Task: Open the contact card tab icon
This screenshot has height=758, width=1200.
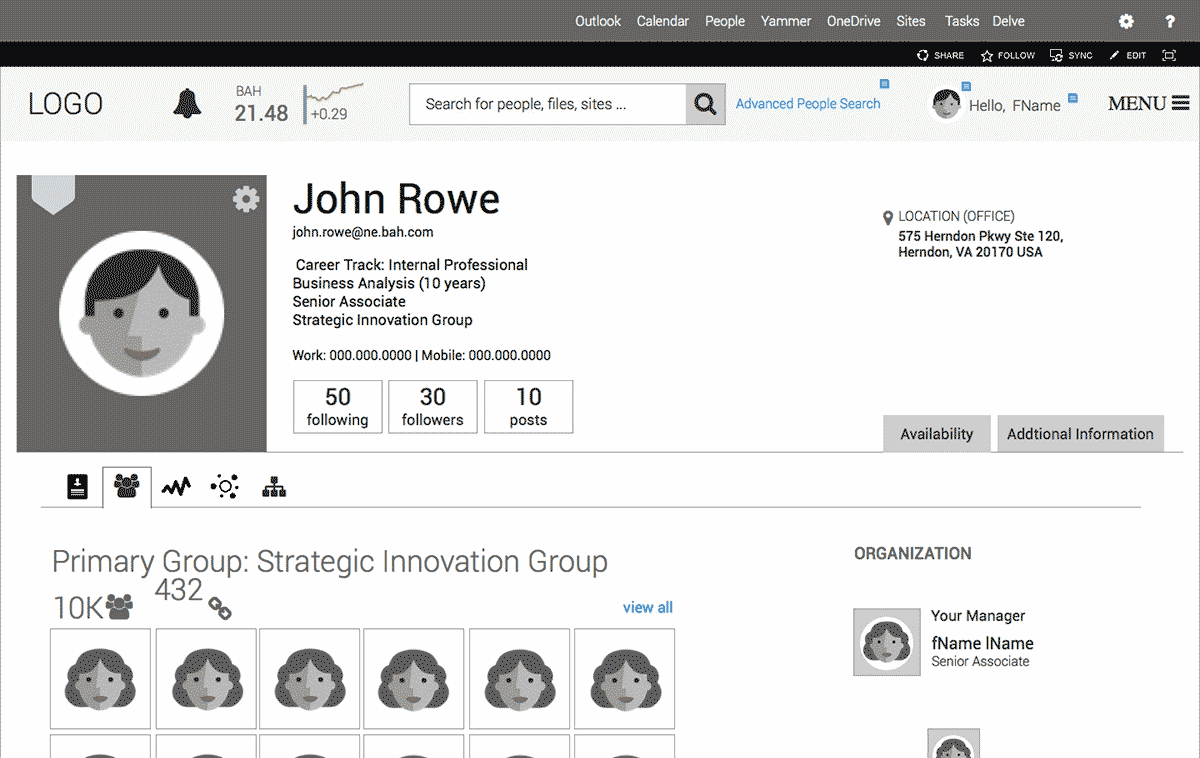Action: point(77,487)
